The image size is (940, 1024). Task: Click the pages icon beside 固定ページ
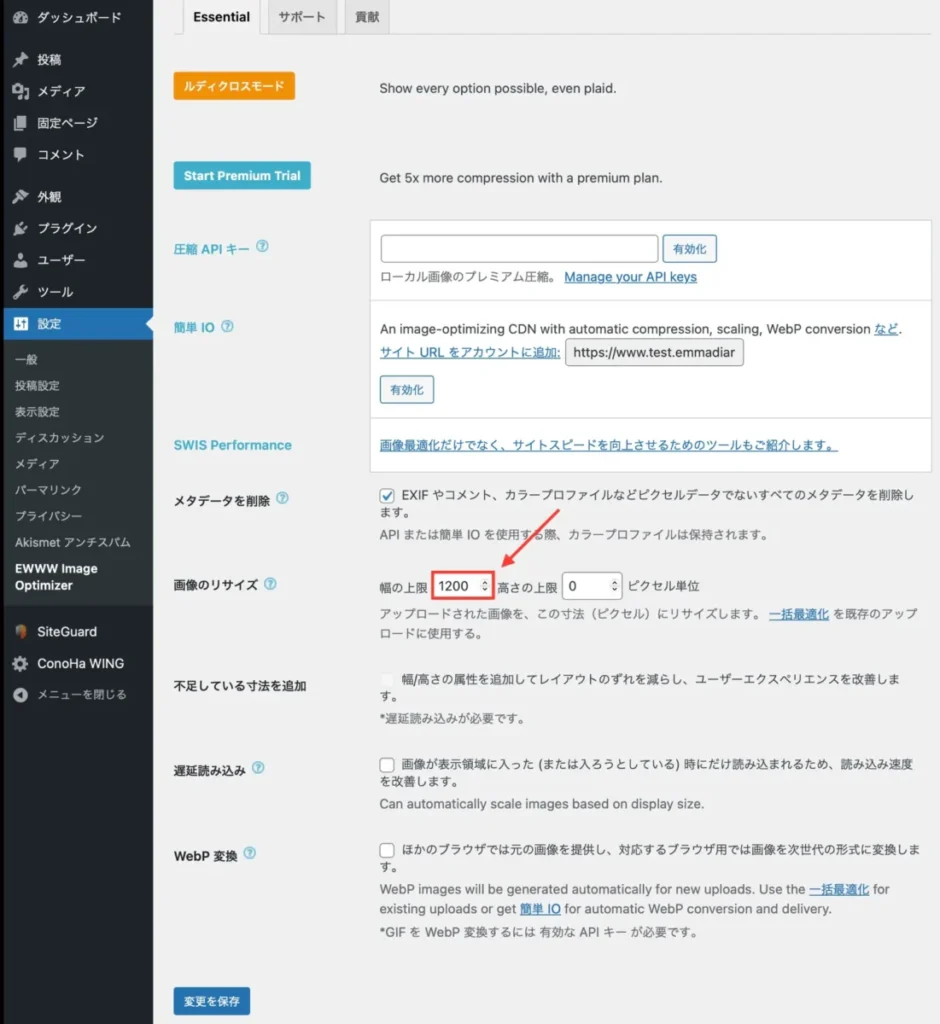point(20,123)
